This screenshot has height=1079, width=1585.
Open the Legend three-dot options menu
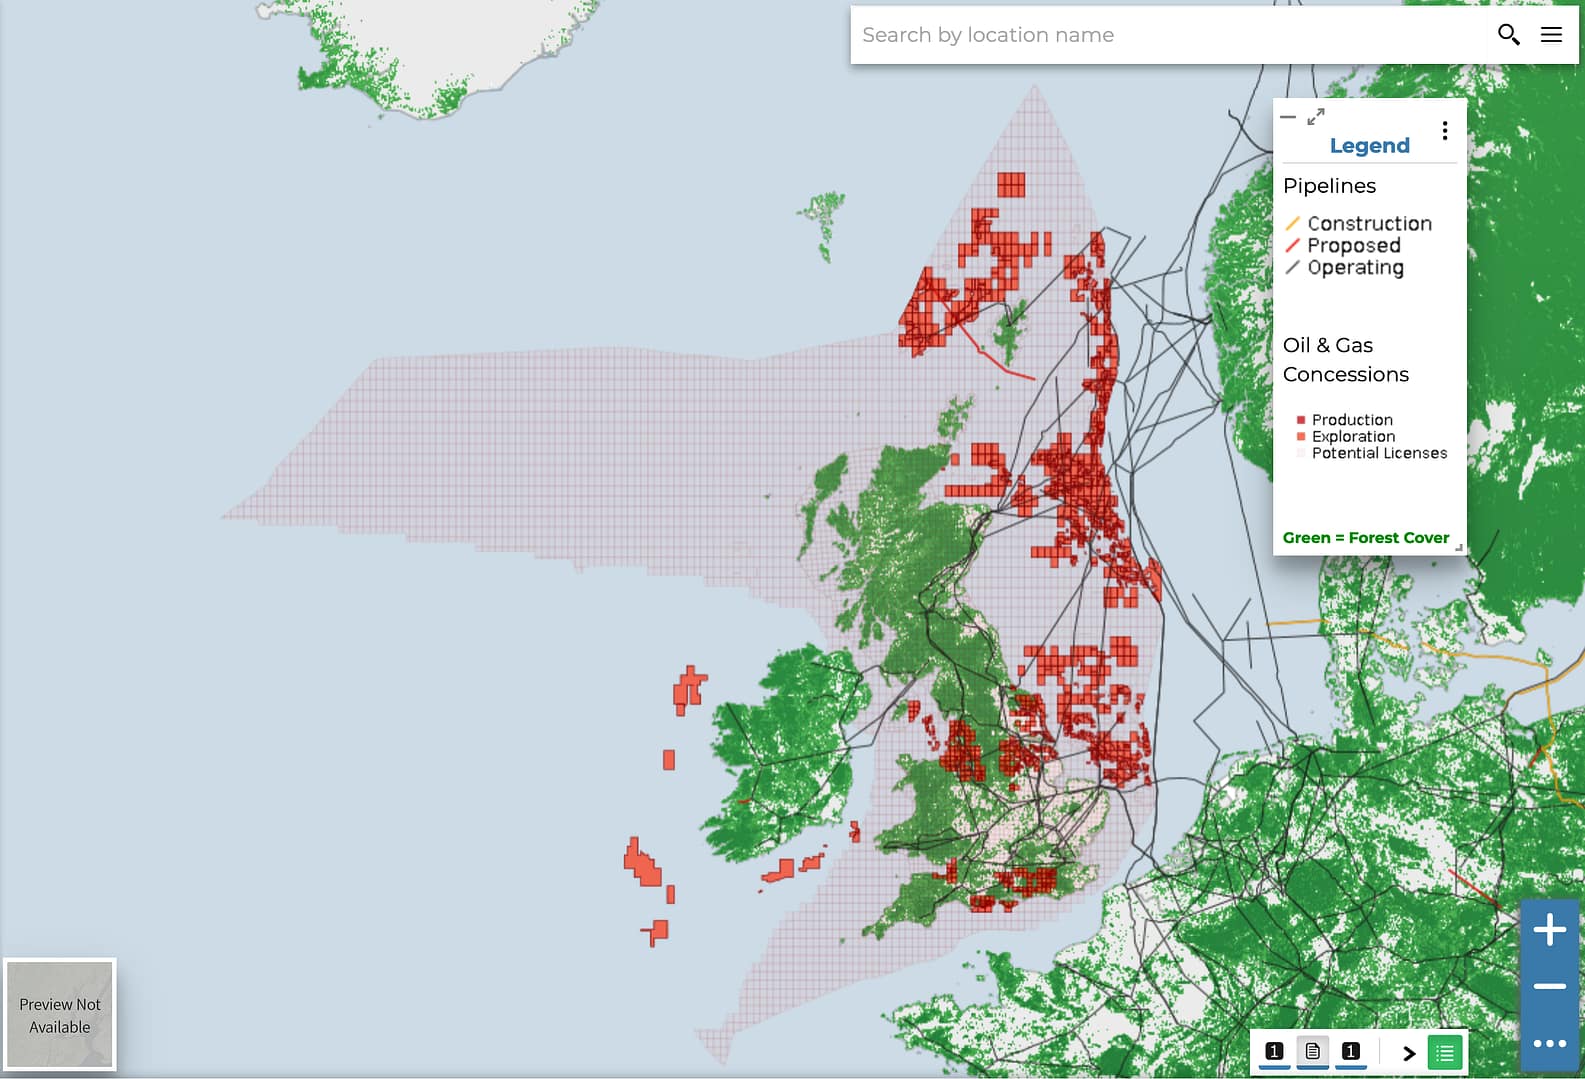tap(1444, 131)
